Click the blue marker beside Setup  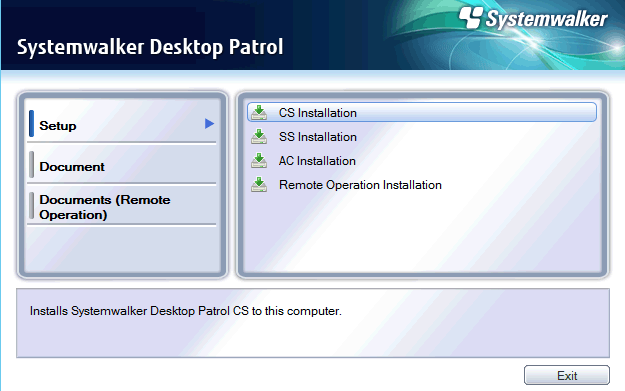31,124
